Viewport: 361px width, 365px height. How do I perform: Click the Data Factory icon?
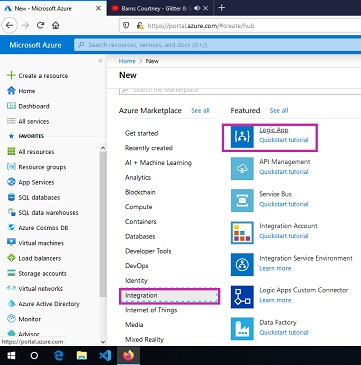point(242,329)
